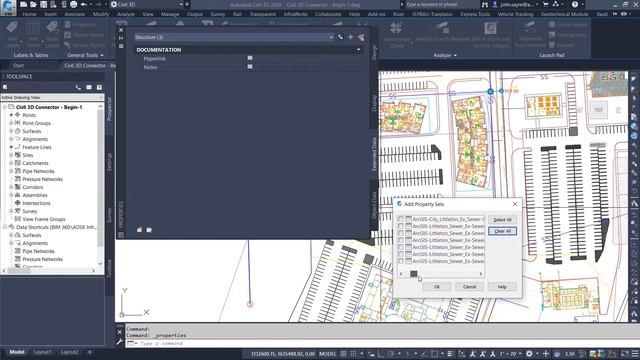Image resolution: width=640 pixels, height=360 pixels.
Task: Click Select All in Add Property Sets dialog
Action: [x=502, y=220]
